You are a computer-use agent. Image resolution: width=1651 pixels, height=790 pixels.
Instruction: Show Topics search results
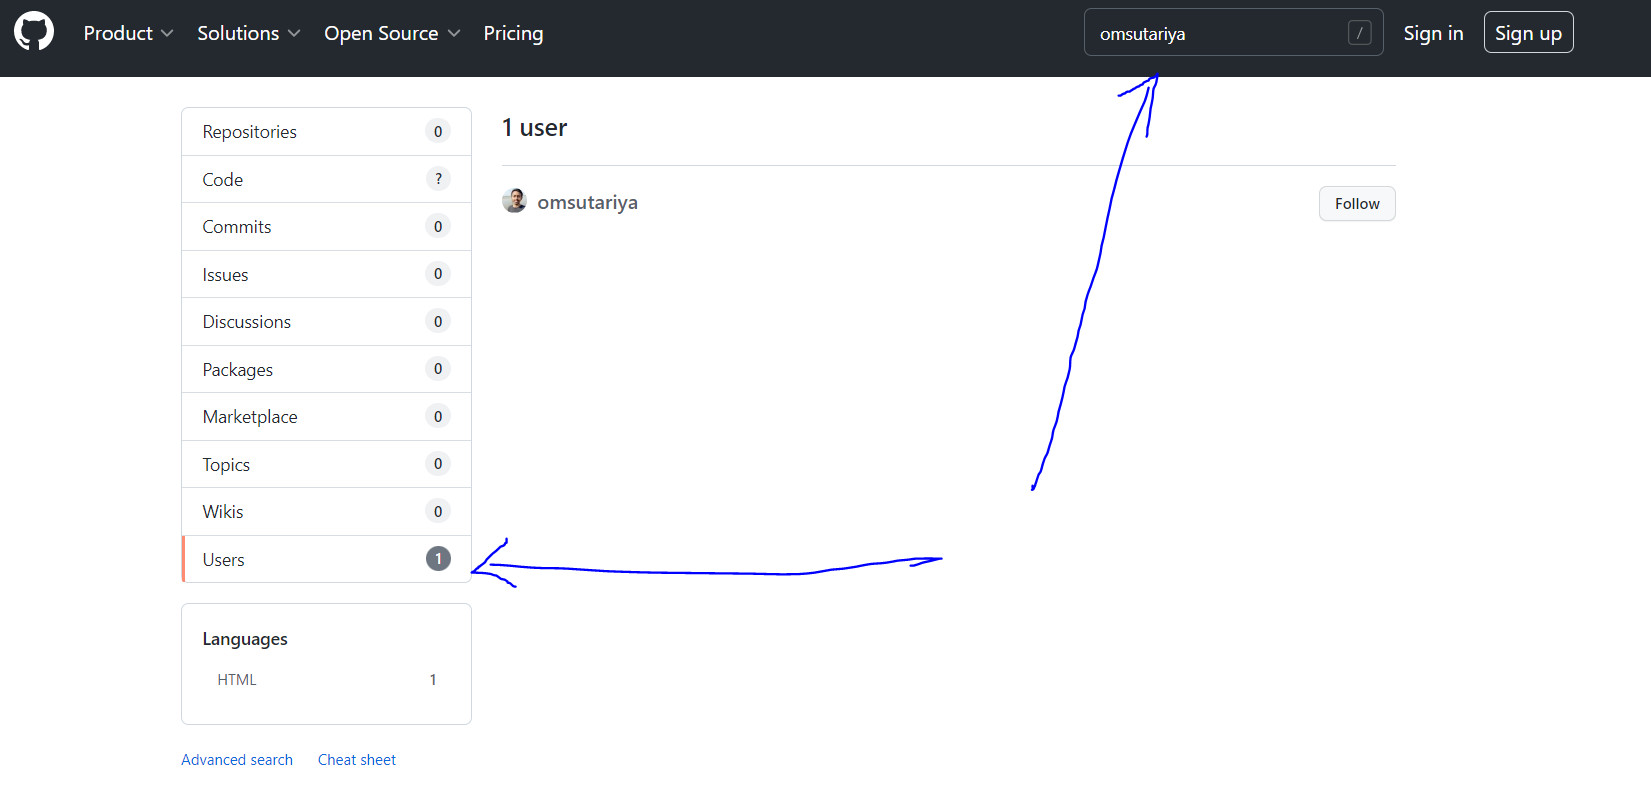[326, 464]
